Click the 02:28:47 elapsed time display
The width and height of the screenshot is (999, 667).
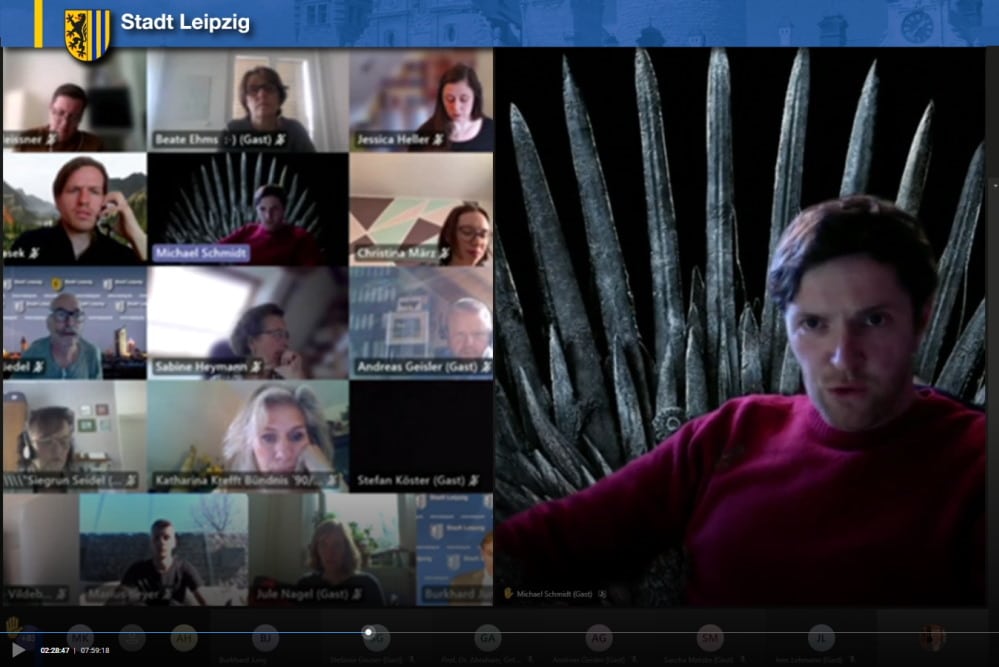[x=55, y=650]
